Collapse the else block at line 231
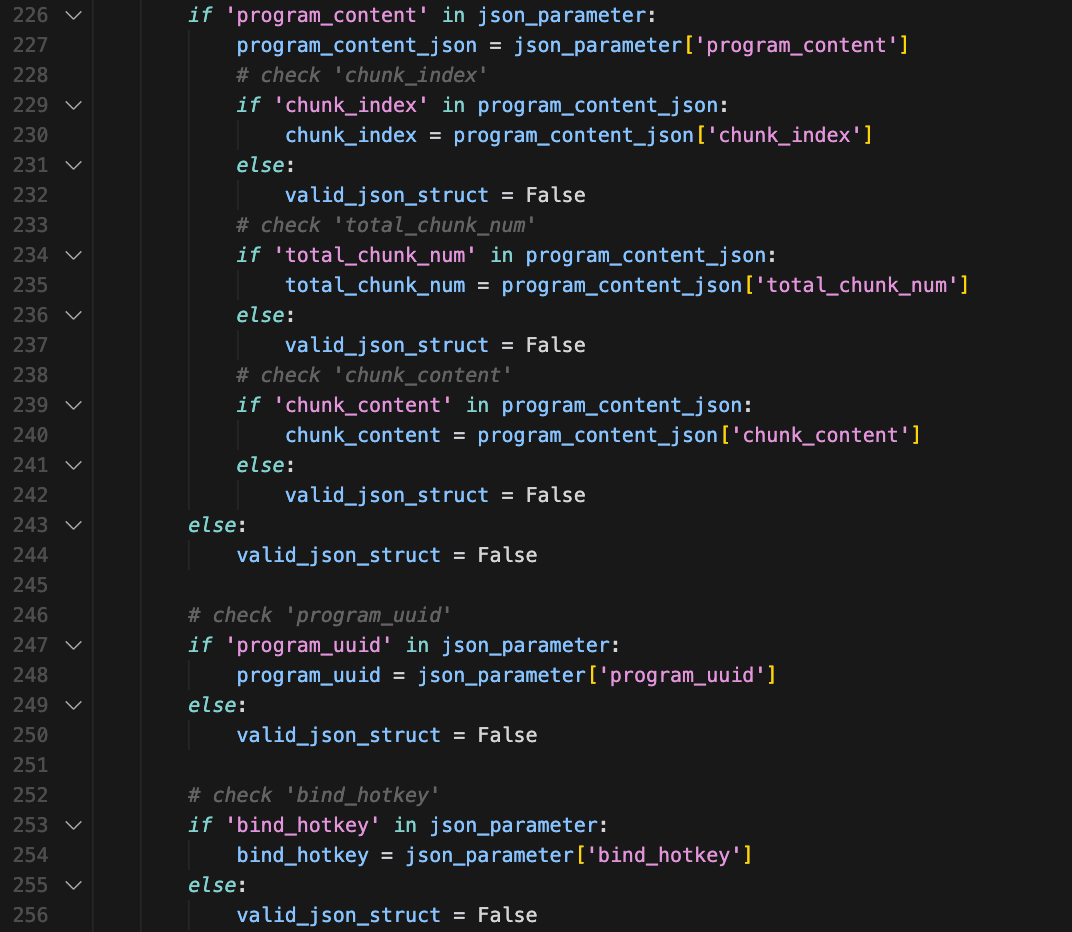The height and width of the screenshot is (932, 1072). [x=72, y=165]
